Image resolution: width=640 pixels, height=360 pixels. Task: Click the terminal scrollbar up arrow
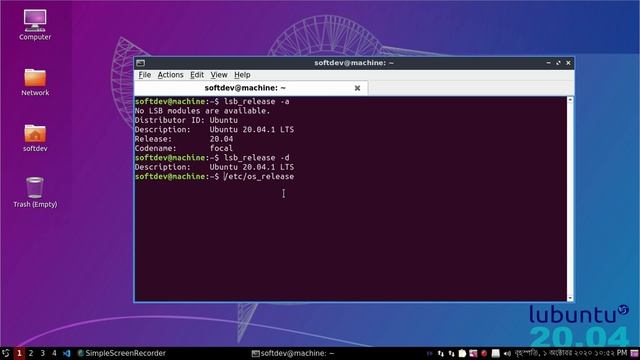pos(570,100)
